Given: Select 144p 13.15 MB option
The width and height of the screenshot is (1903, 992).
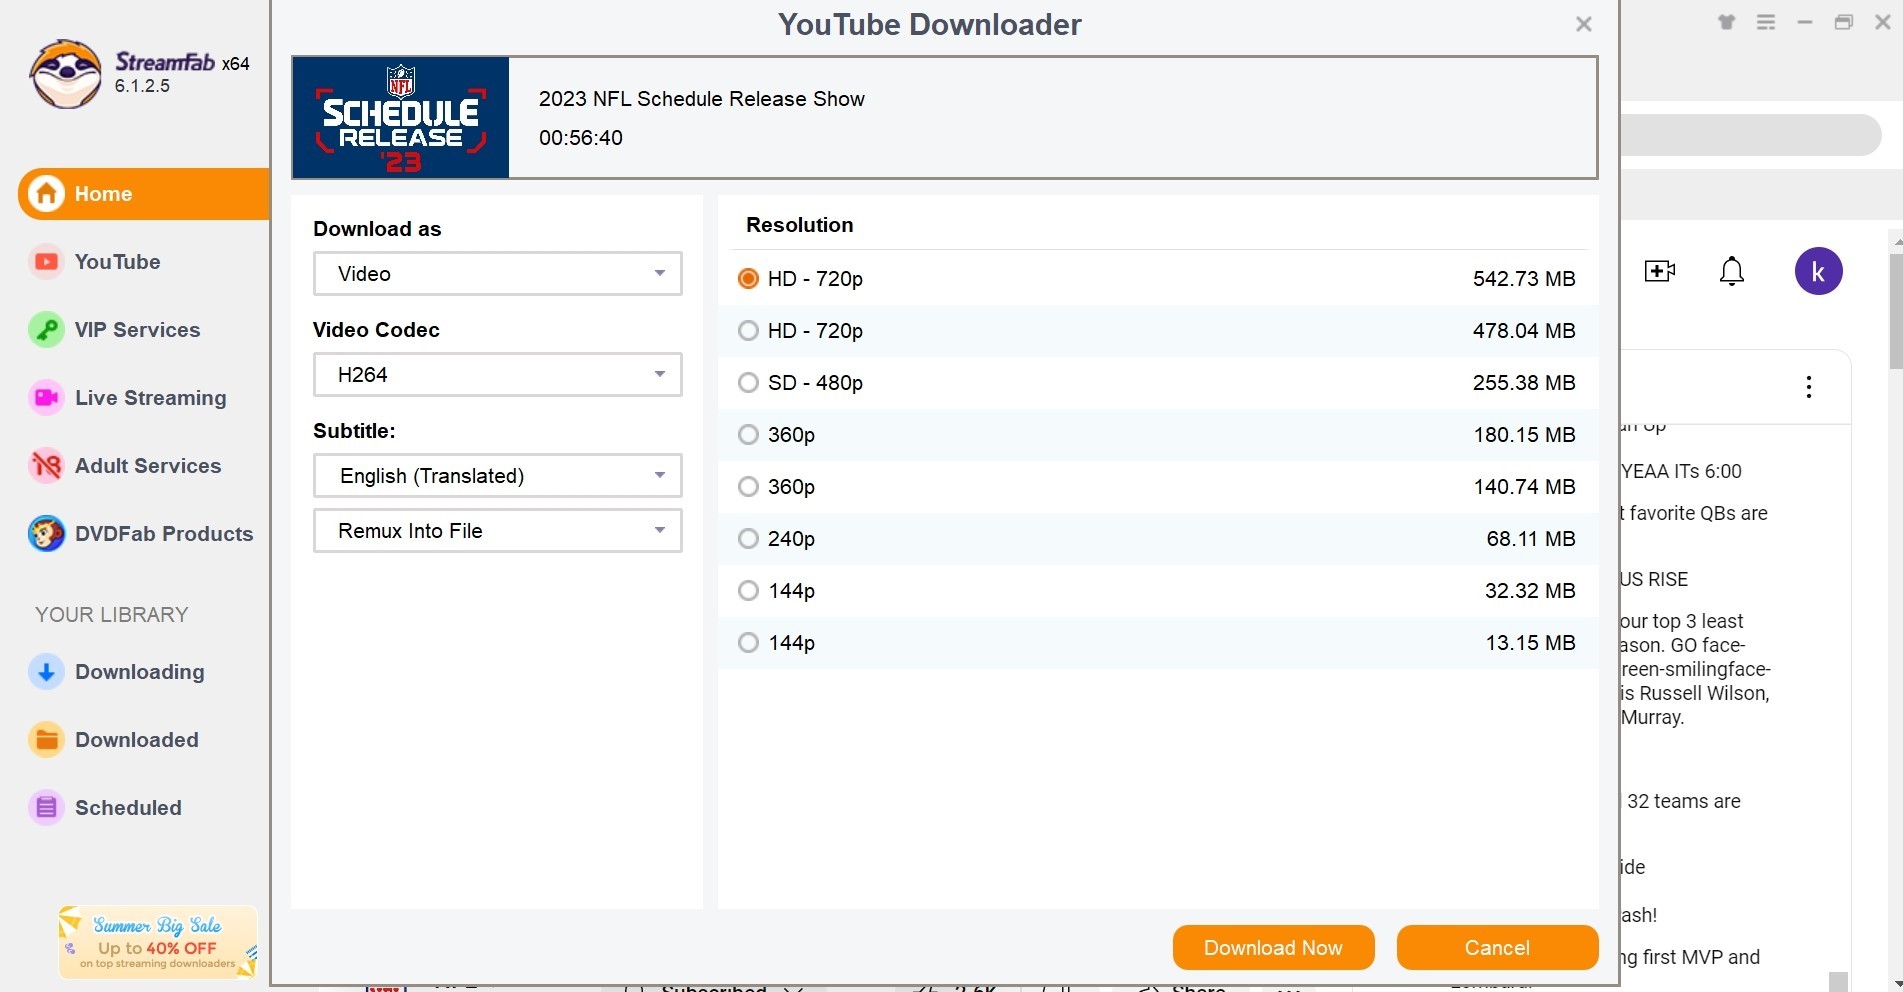Looking at the screenshot, I should [x=1158, y=643].
